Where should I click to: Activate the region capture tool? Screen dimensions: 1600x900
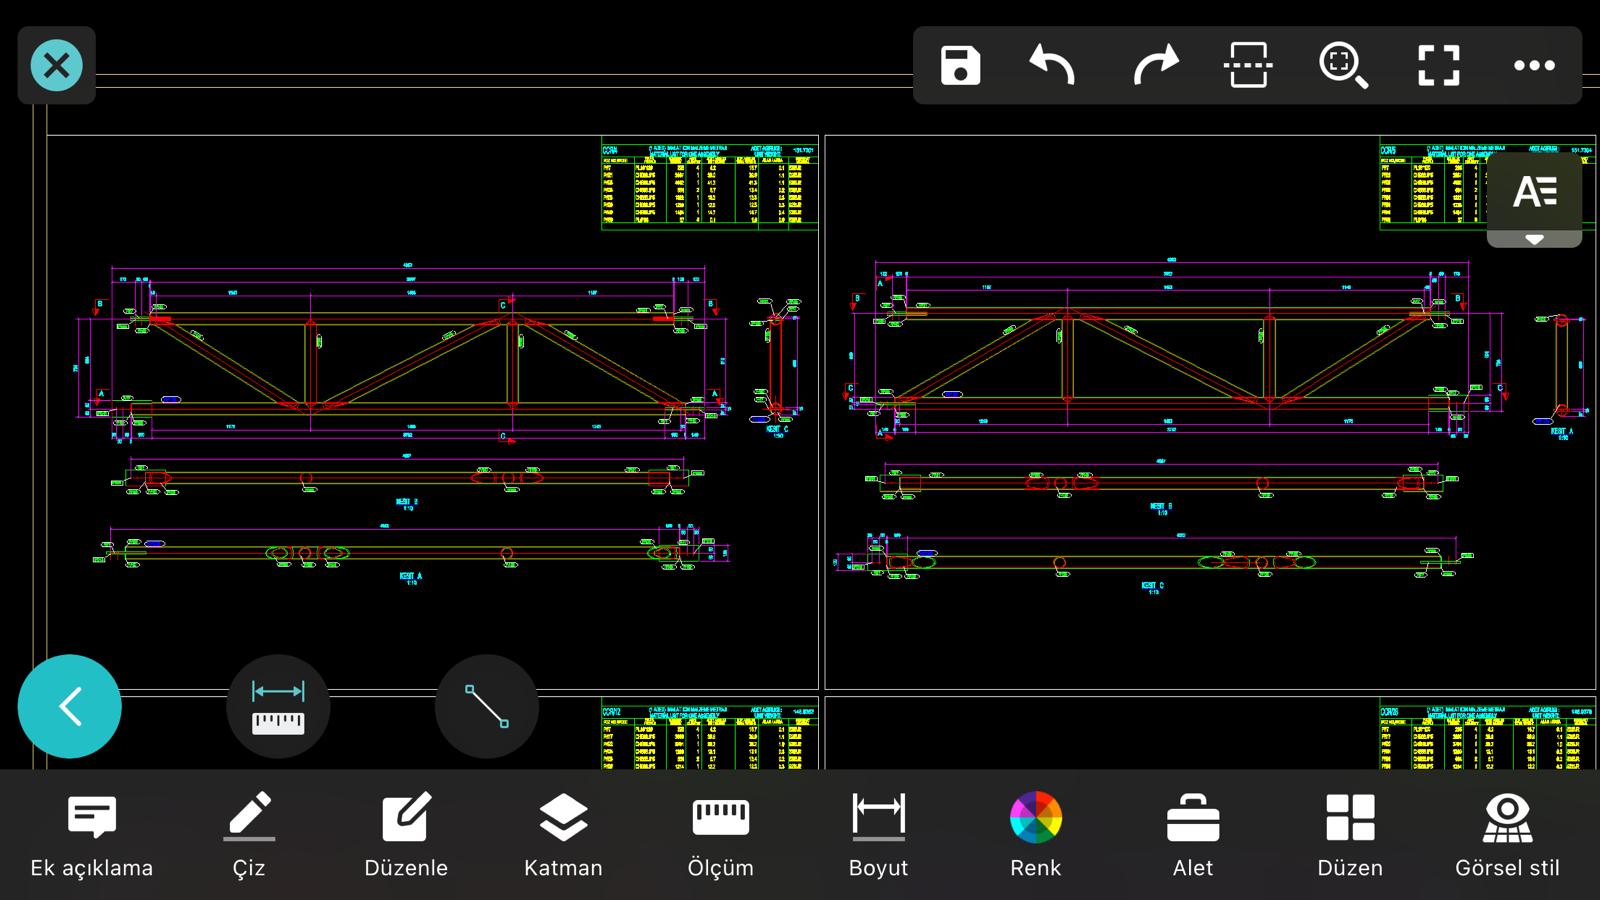[x=1248, y=66]
